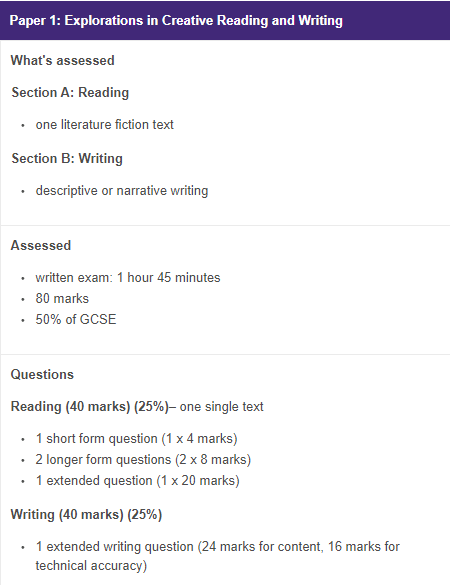Viewport: 450px width, 585px height.
Task: Click the "Section A: Reading" heading
Action: pos(70,93)
